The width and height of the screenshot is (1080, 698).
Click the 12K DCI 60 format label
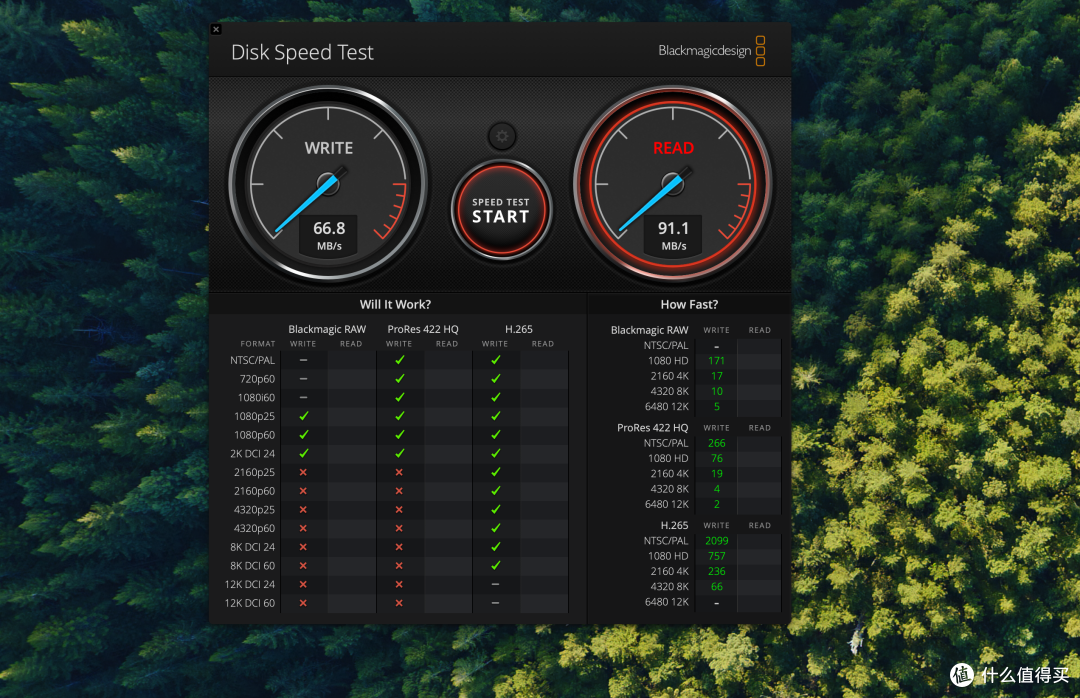pyautogui.click(x=249, y=603)
